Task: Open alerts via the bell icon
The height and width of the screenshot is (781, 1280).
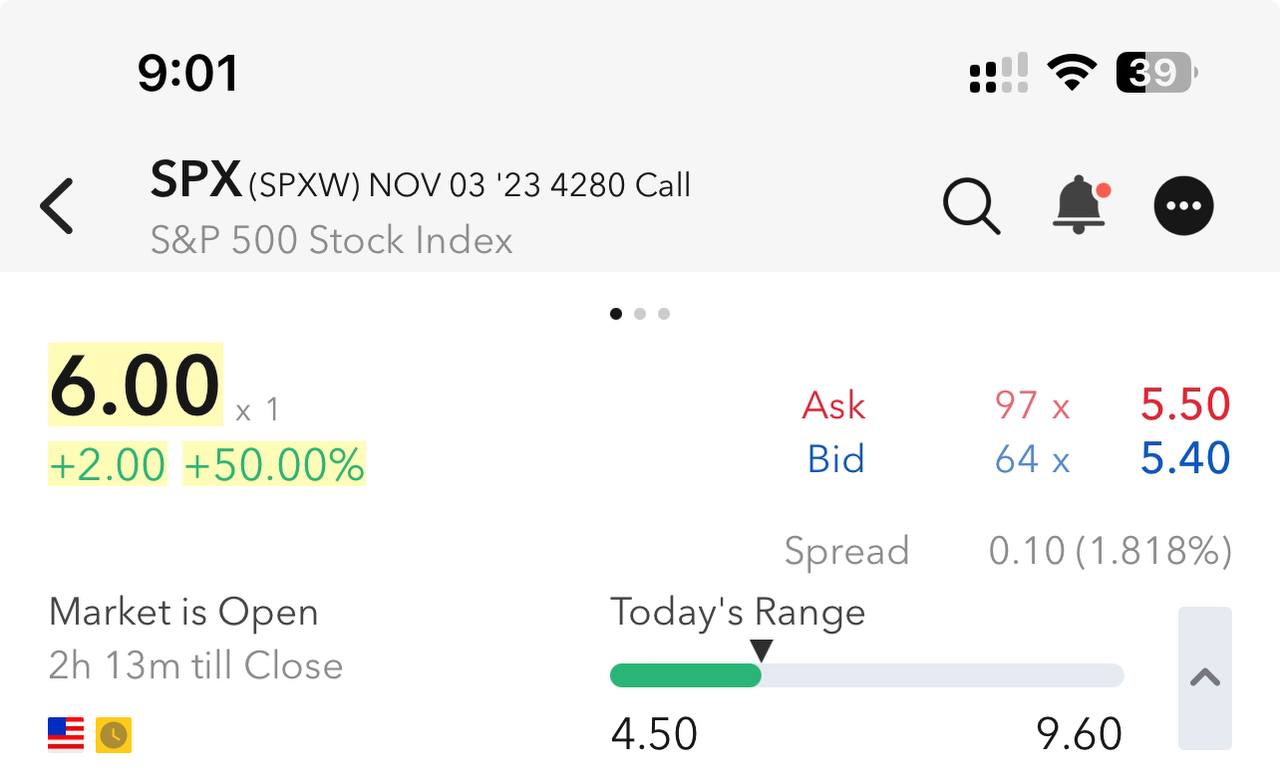Action: point(1080,205)
